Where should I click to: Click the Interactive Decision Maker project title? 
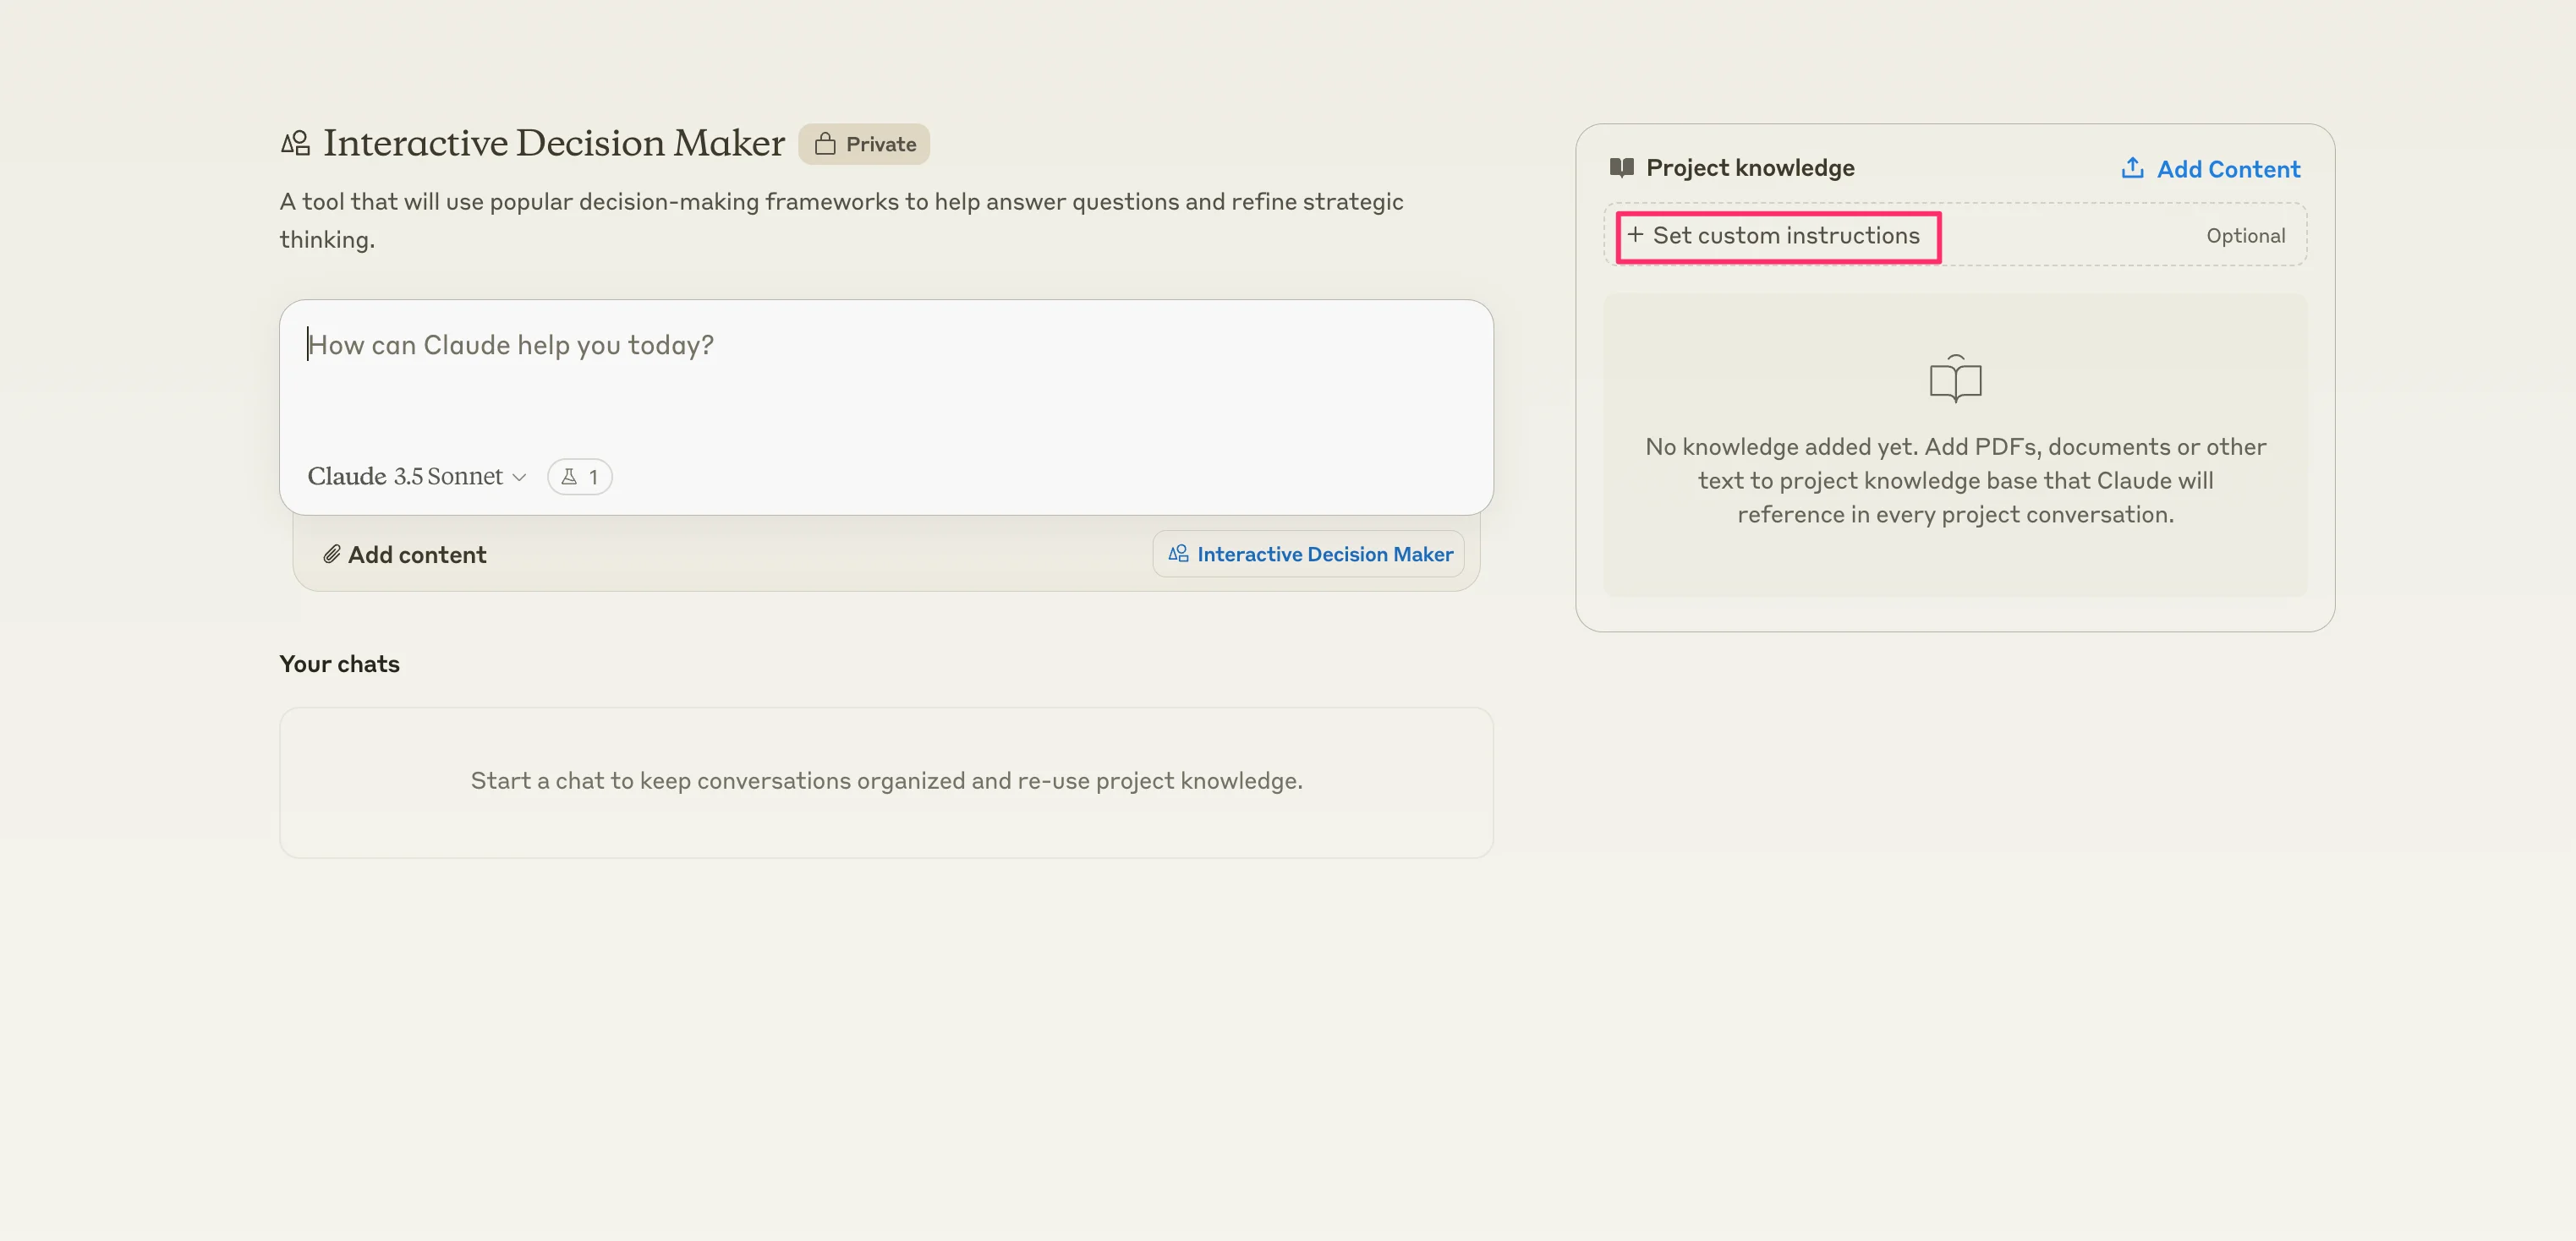(554, 143)
